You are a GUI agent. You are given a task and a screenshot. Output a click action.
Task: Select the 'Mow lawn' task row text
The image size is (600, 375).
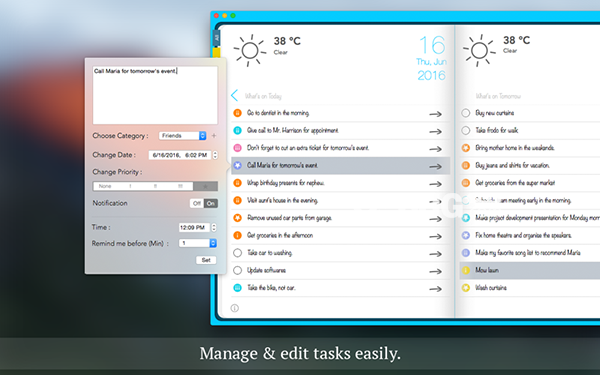(x=487, y=270)
